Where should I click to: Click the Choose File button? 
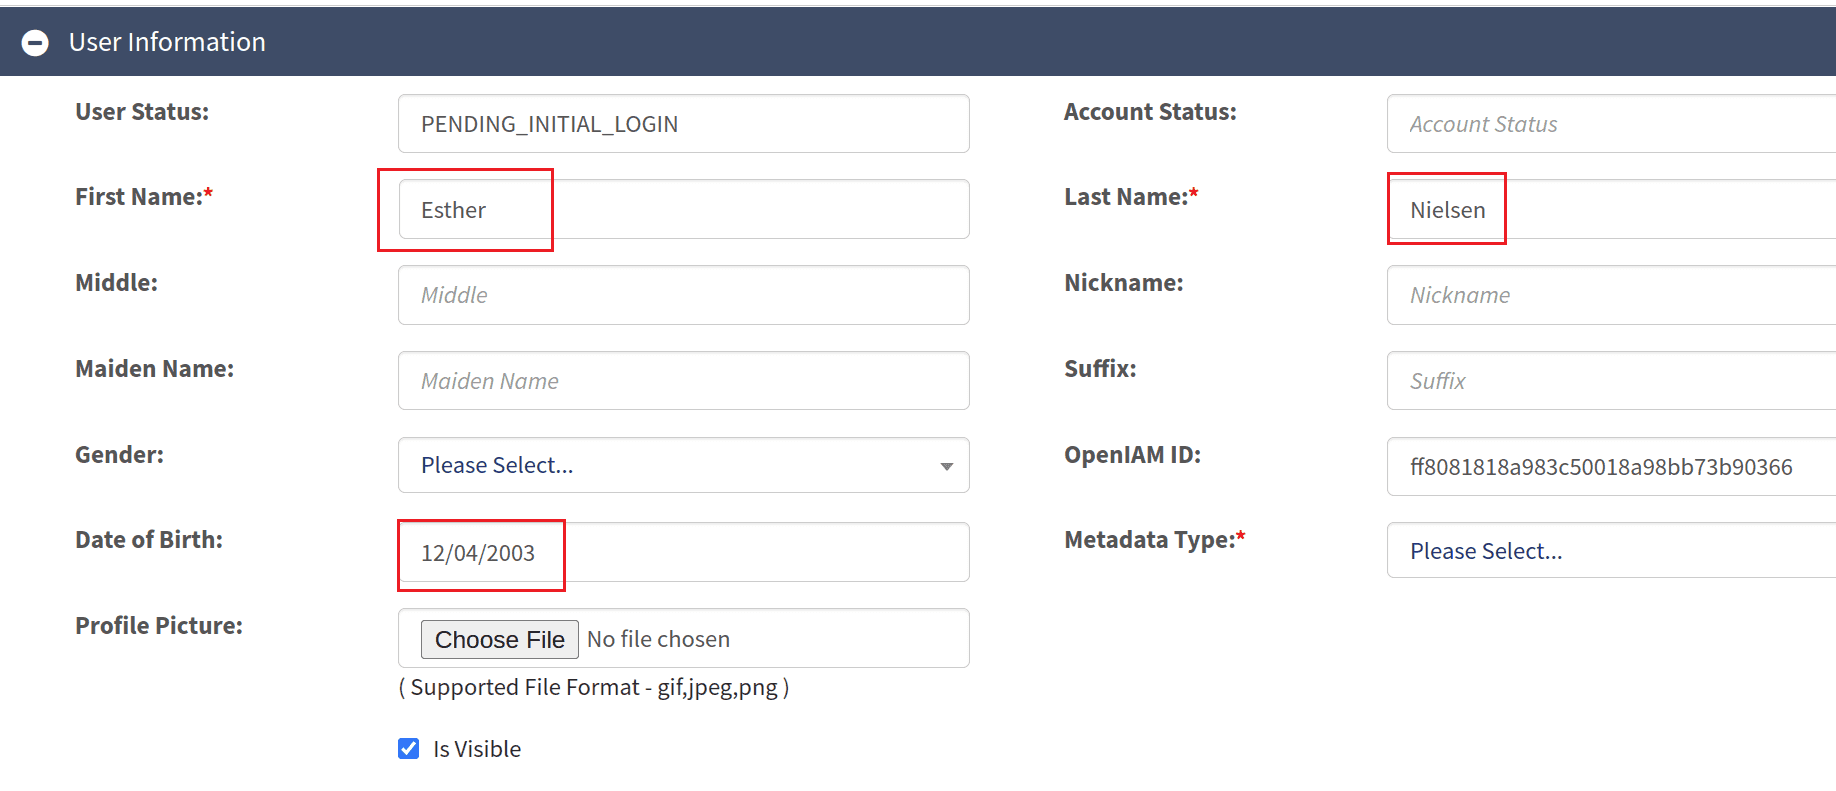point(499,640)
